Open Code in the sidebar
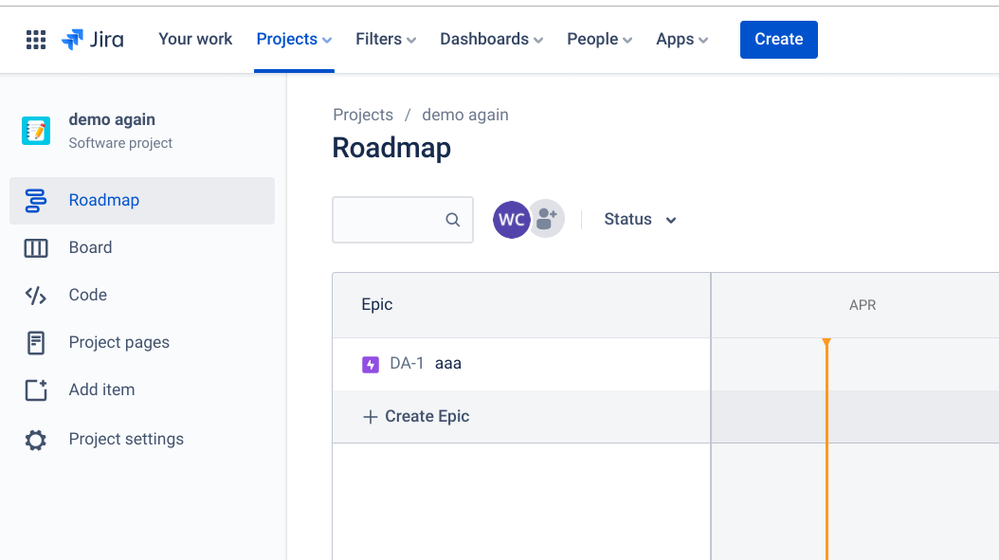Image resolution: width=999 pixels, height=560 pixels. pyautogui.click(x=142, y=295)
